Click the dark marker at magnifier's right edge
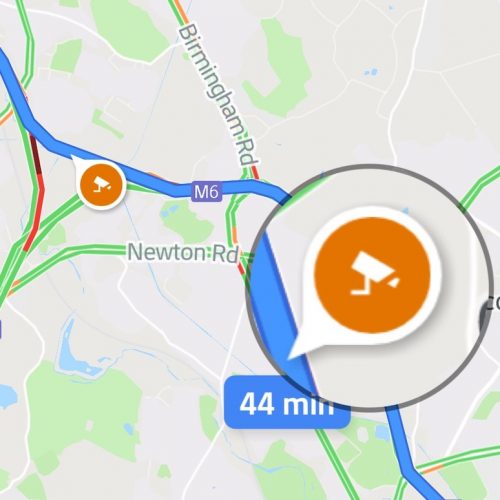The width and height of the screenshot is (500, 500). click(483, 315)
